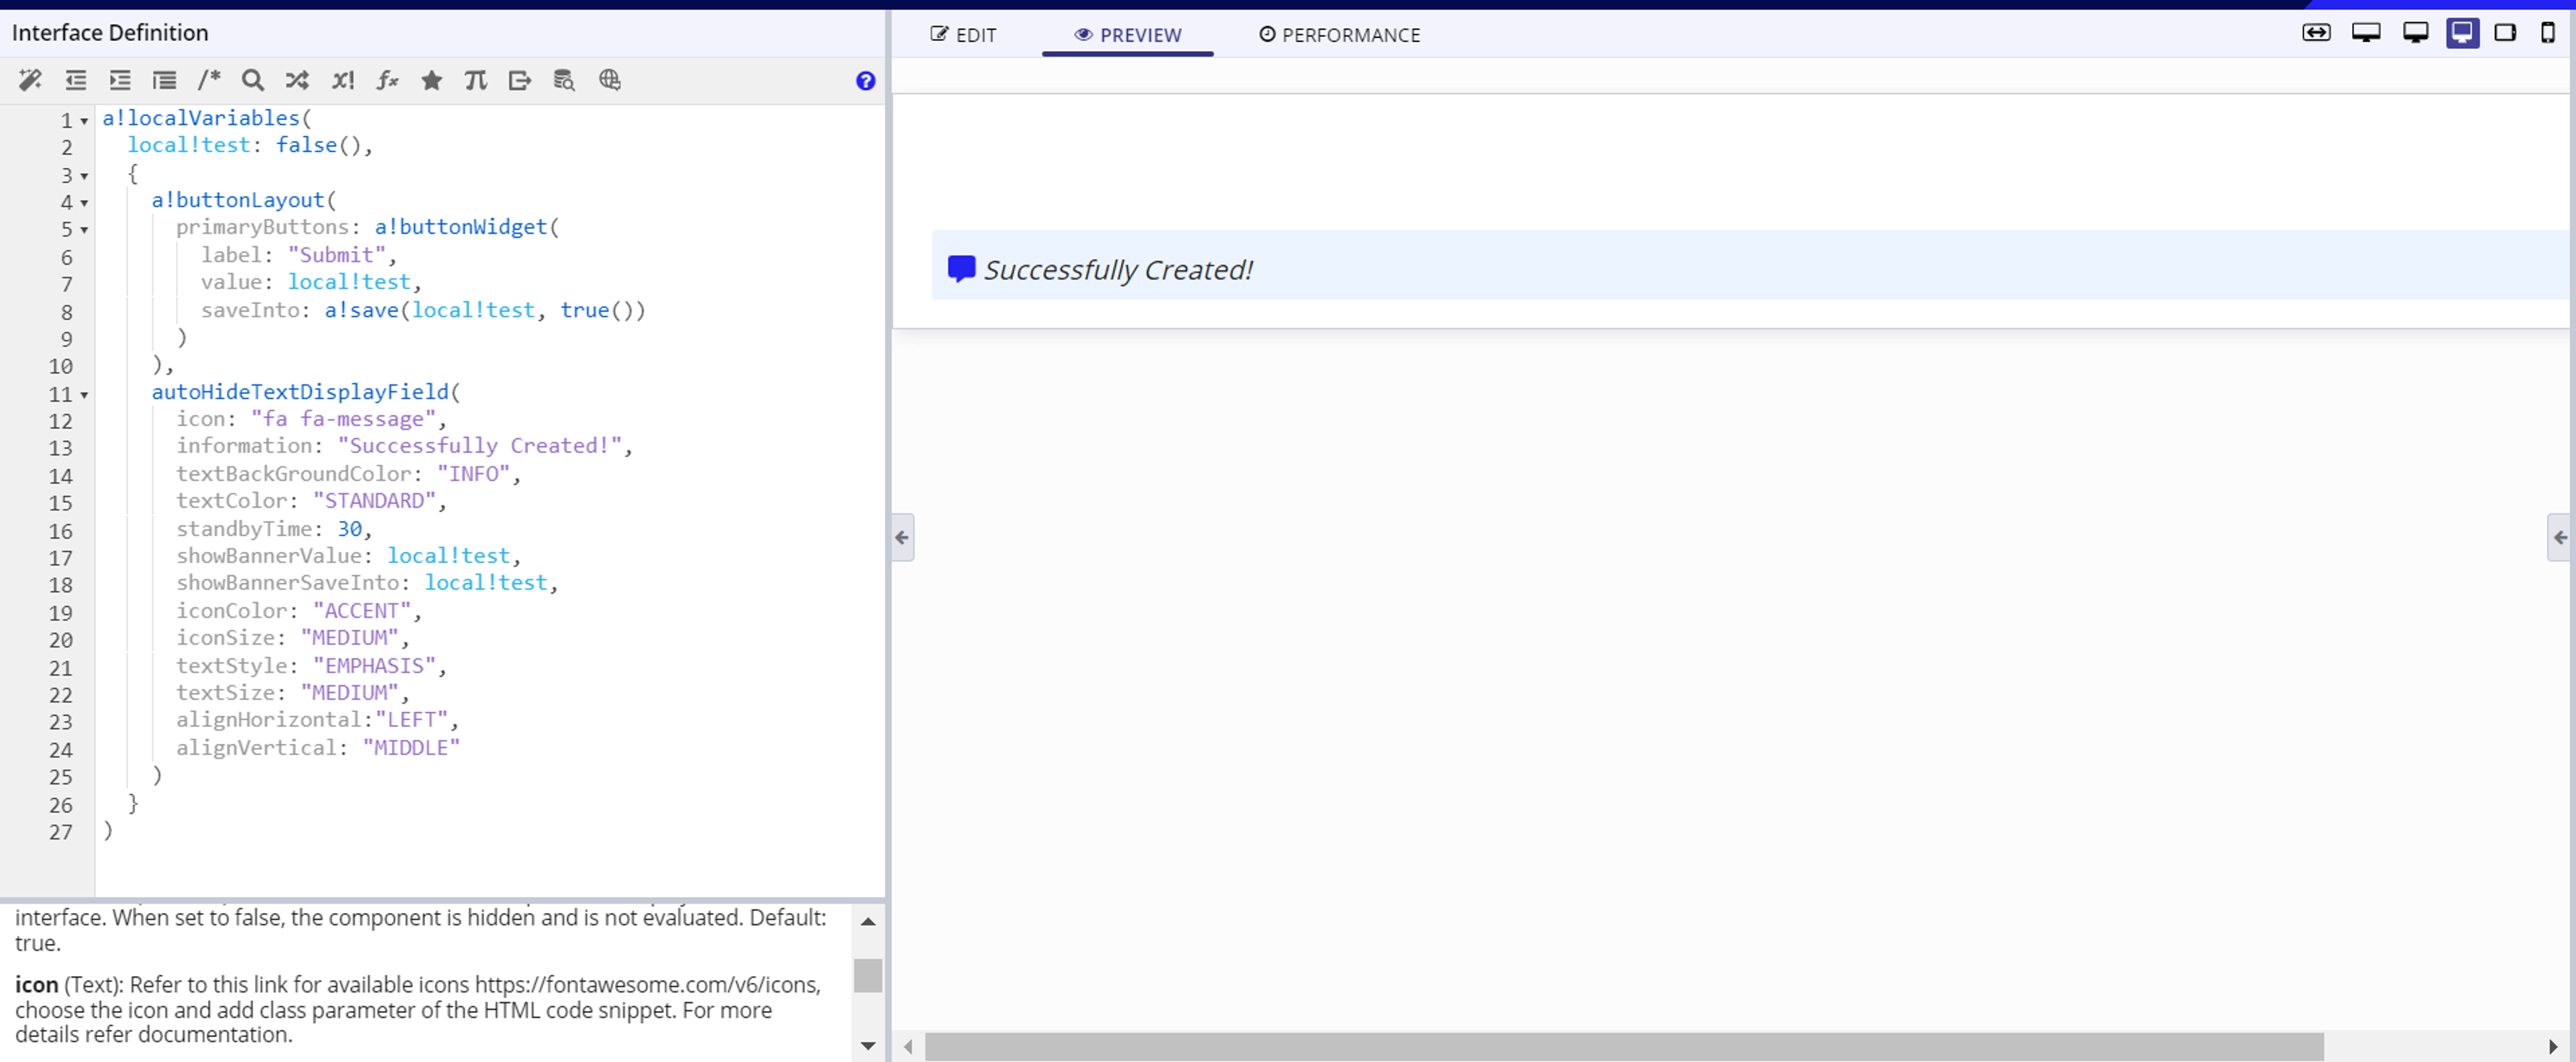This screenshot has width=2576, height=1062.
Task: Click the align lines toolbar icon
Action: click(x=164, y=80)
